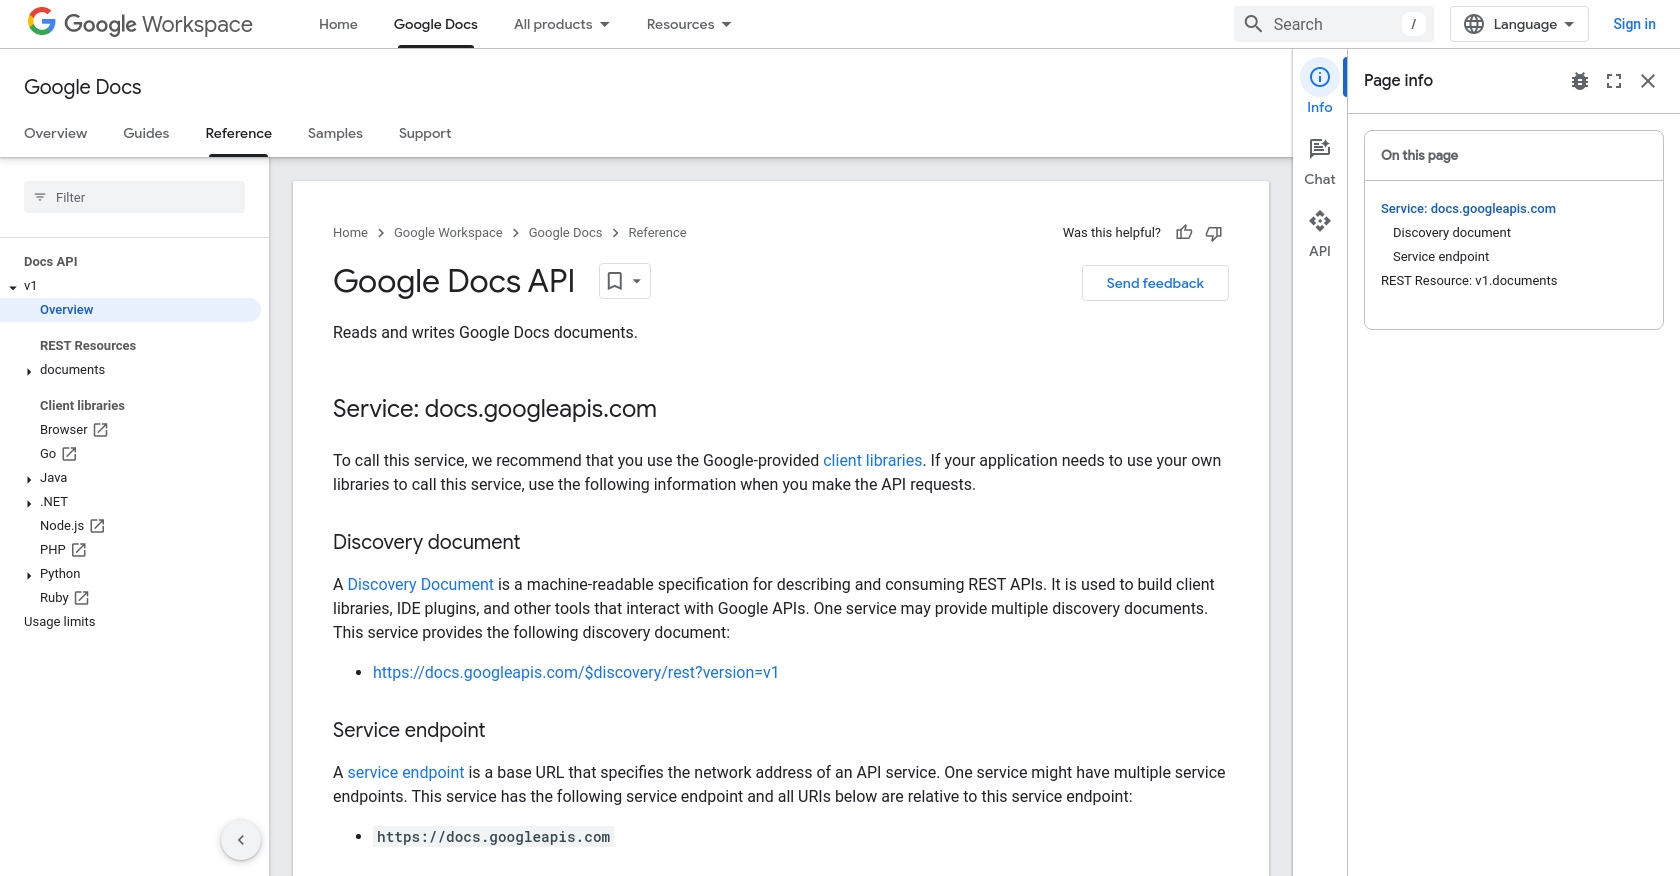Image resolution: width=1680 pixels, height=876 pixels.
Task: Click the Send feedback button
Action: tap(1155, 283)
